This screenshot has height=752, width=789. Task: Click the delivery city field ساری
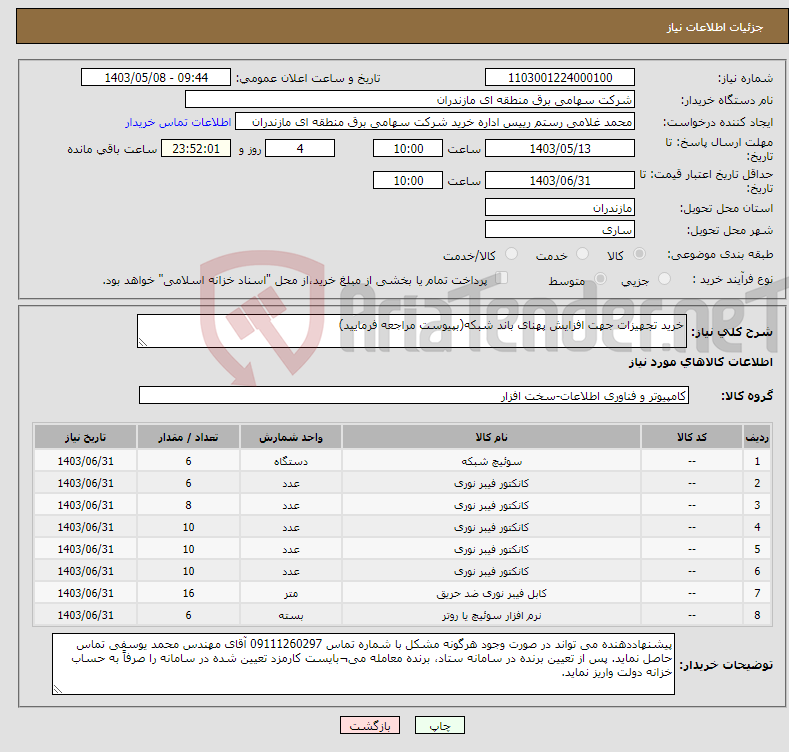click(560, 230)
